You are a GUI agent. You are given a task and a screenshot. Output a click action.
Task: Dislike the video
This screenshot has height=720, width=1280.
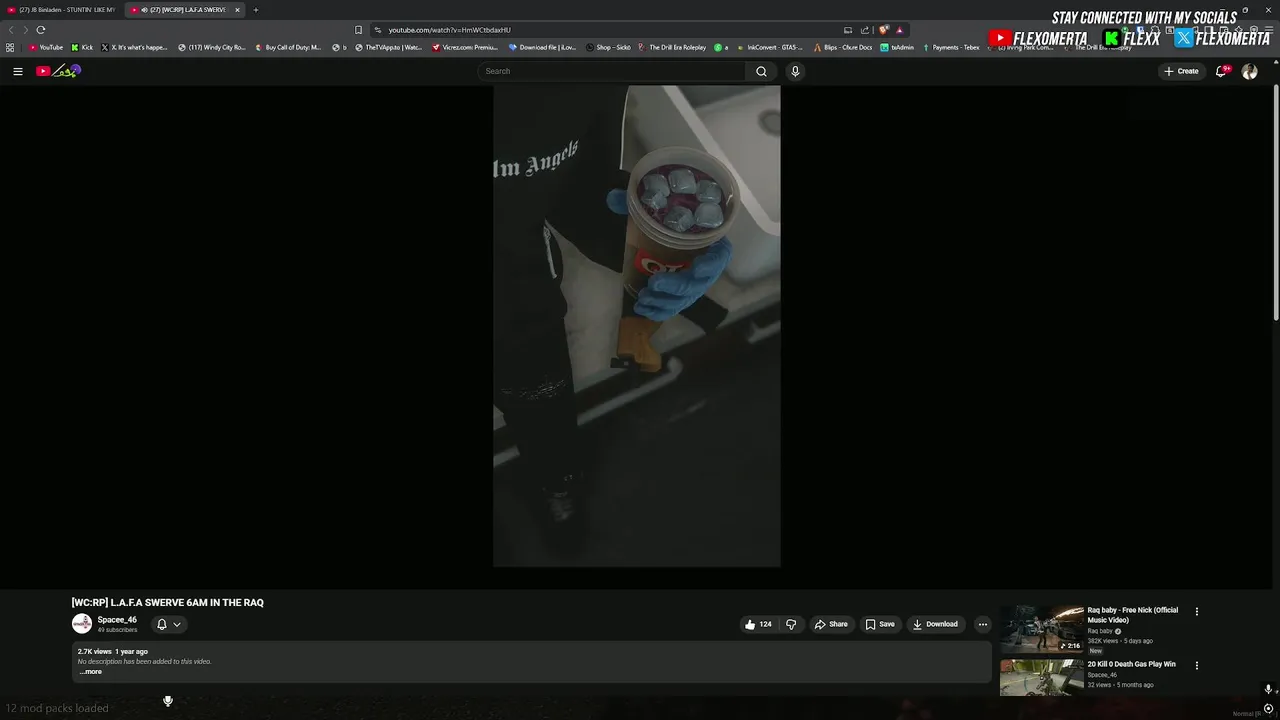(791, 624)
